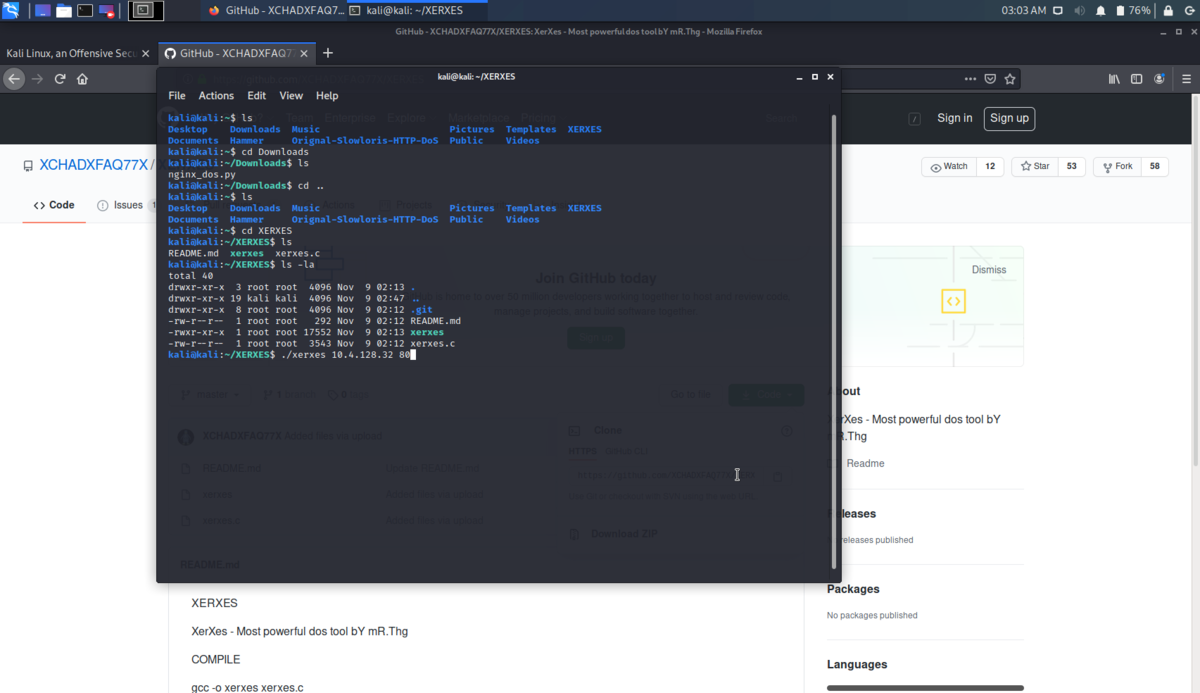Open terminal Edit menu

[x=257, y=96]
